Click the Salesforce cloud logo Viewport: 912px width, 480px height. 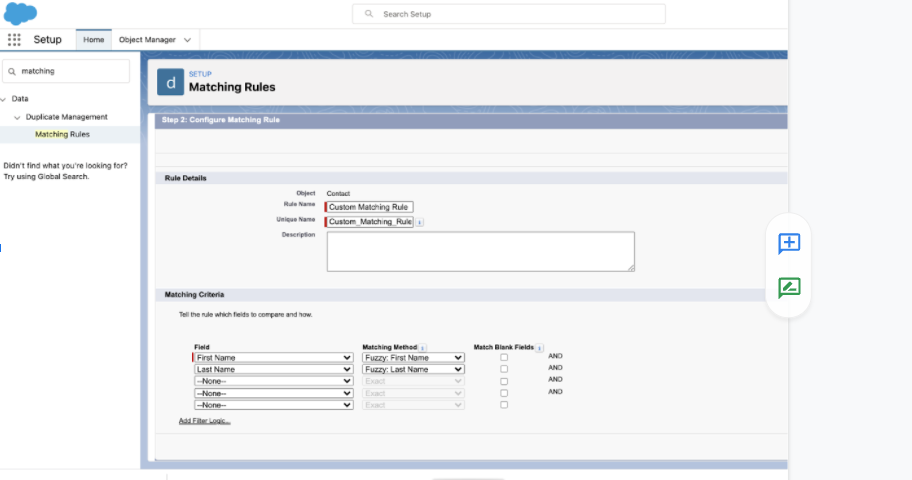[20, 14]
